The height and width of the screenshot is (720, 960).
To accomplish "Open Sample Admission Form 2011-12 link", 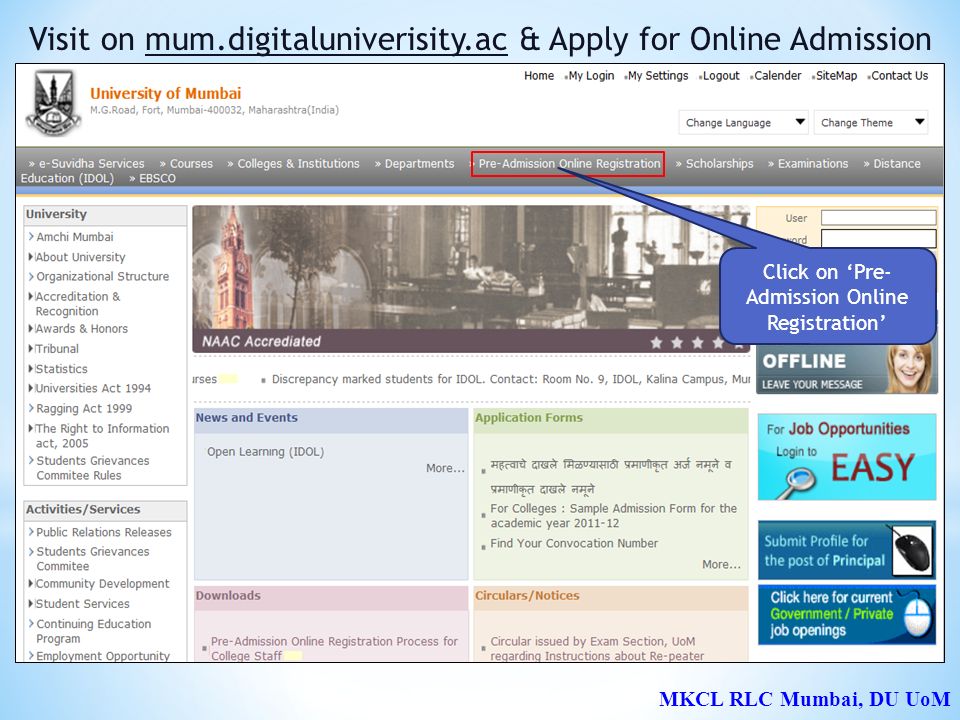I will click(x=613, y=516).
